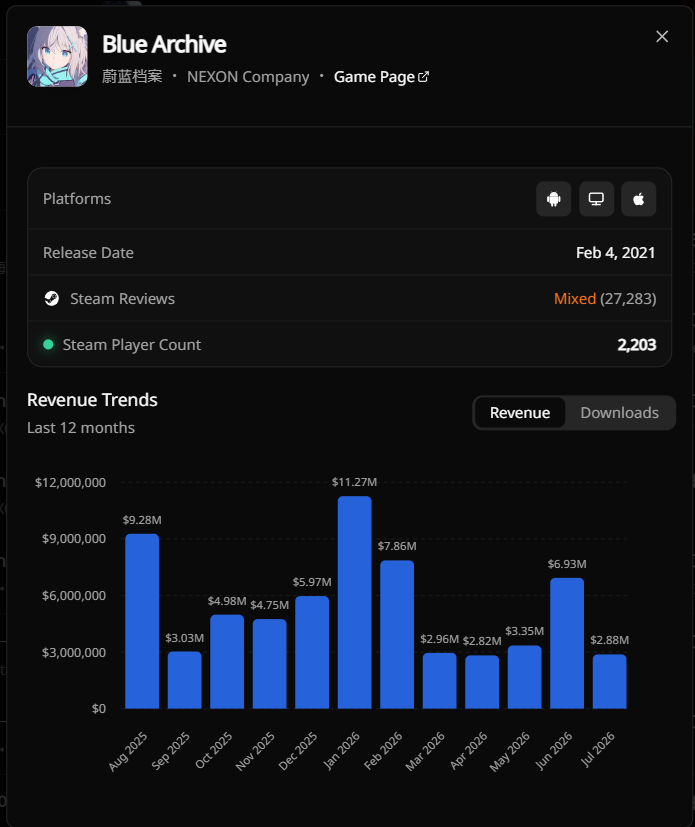Image resolution: width=695 pixels, height=827 pixels.
Task: Open the Game Page link
Action: coord(381,77)
